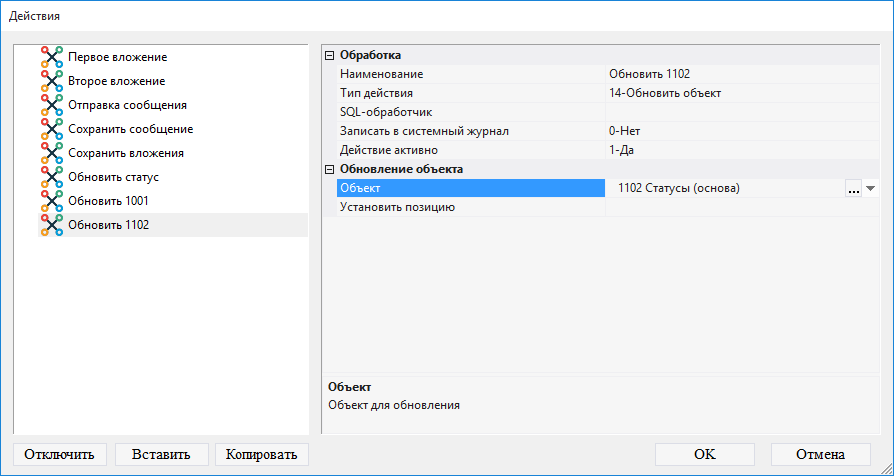Click the icon beside Сохранить сообщение
The width and height of the screenshot is (894, 476).
(51, 129)
